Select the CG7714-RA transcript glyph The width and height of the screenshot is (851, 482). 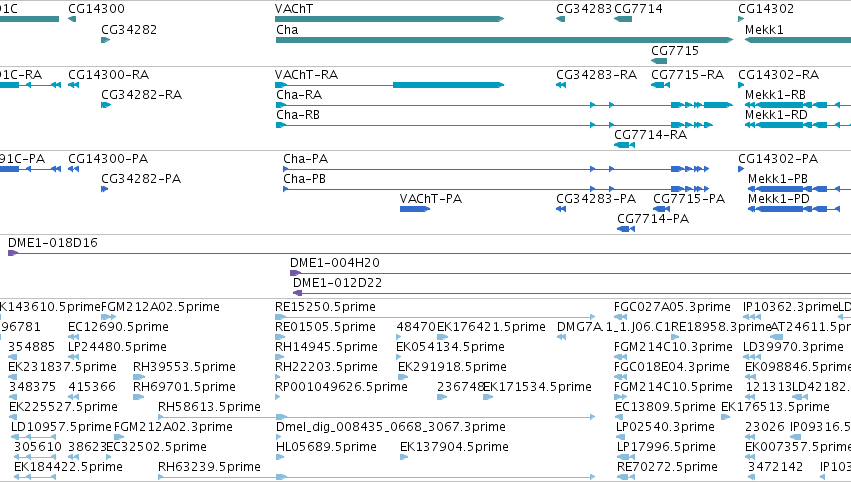pos(624,145)
